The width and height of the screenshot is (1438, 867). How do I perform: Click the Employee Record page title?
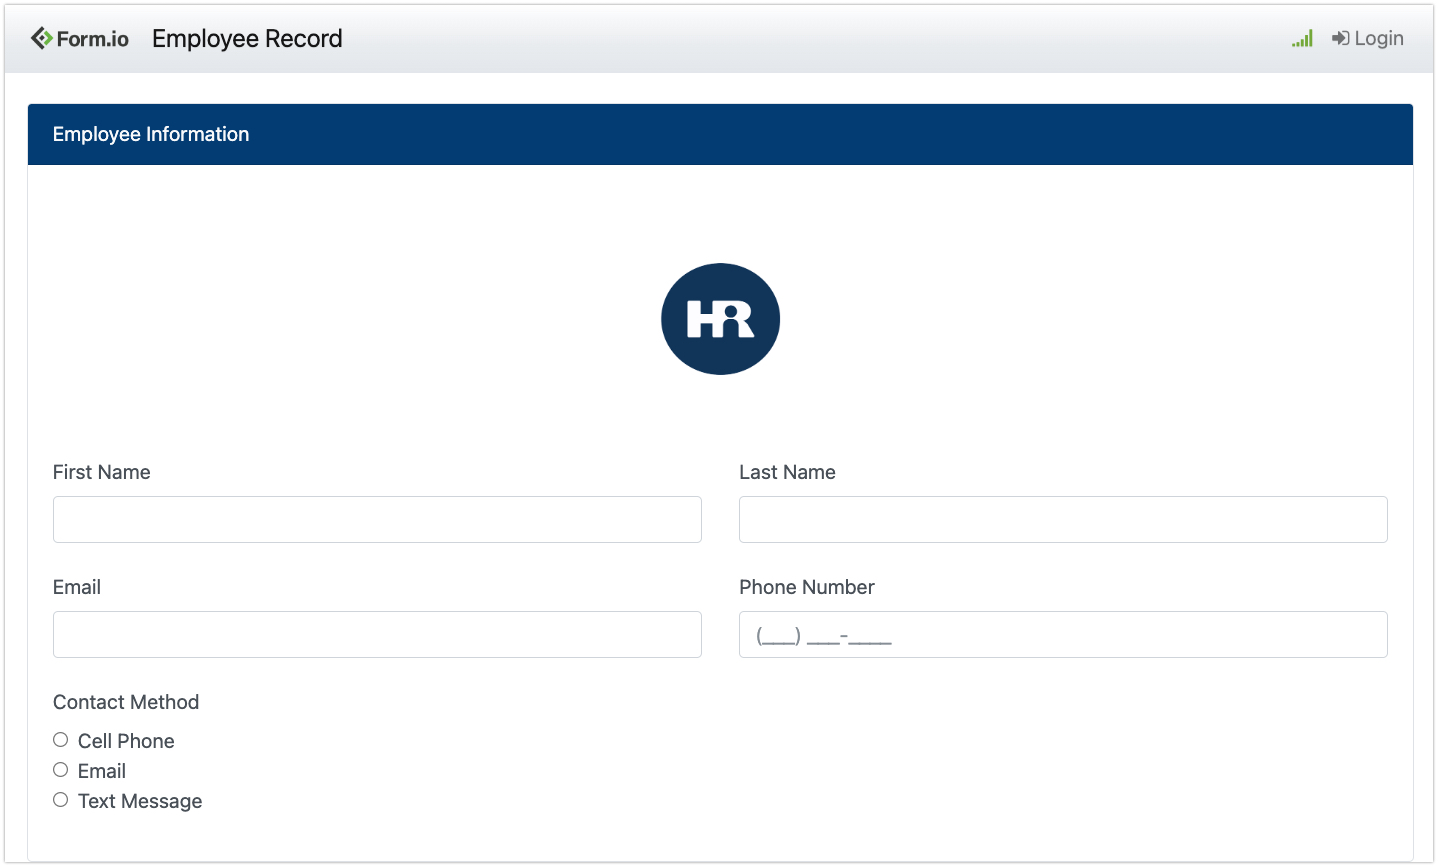247,39
